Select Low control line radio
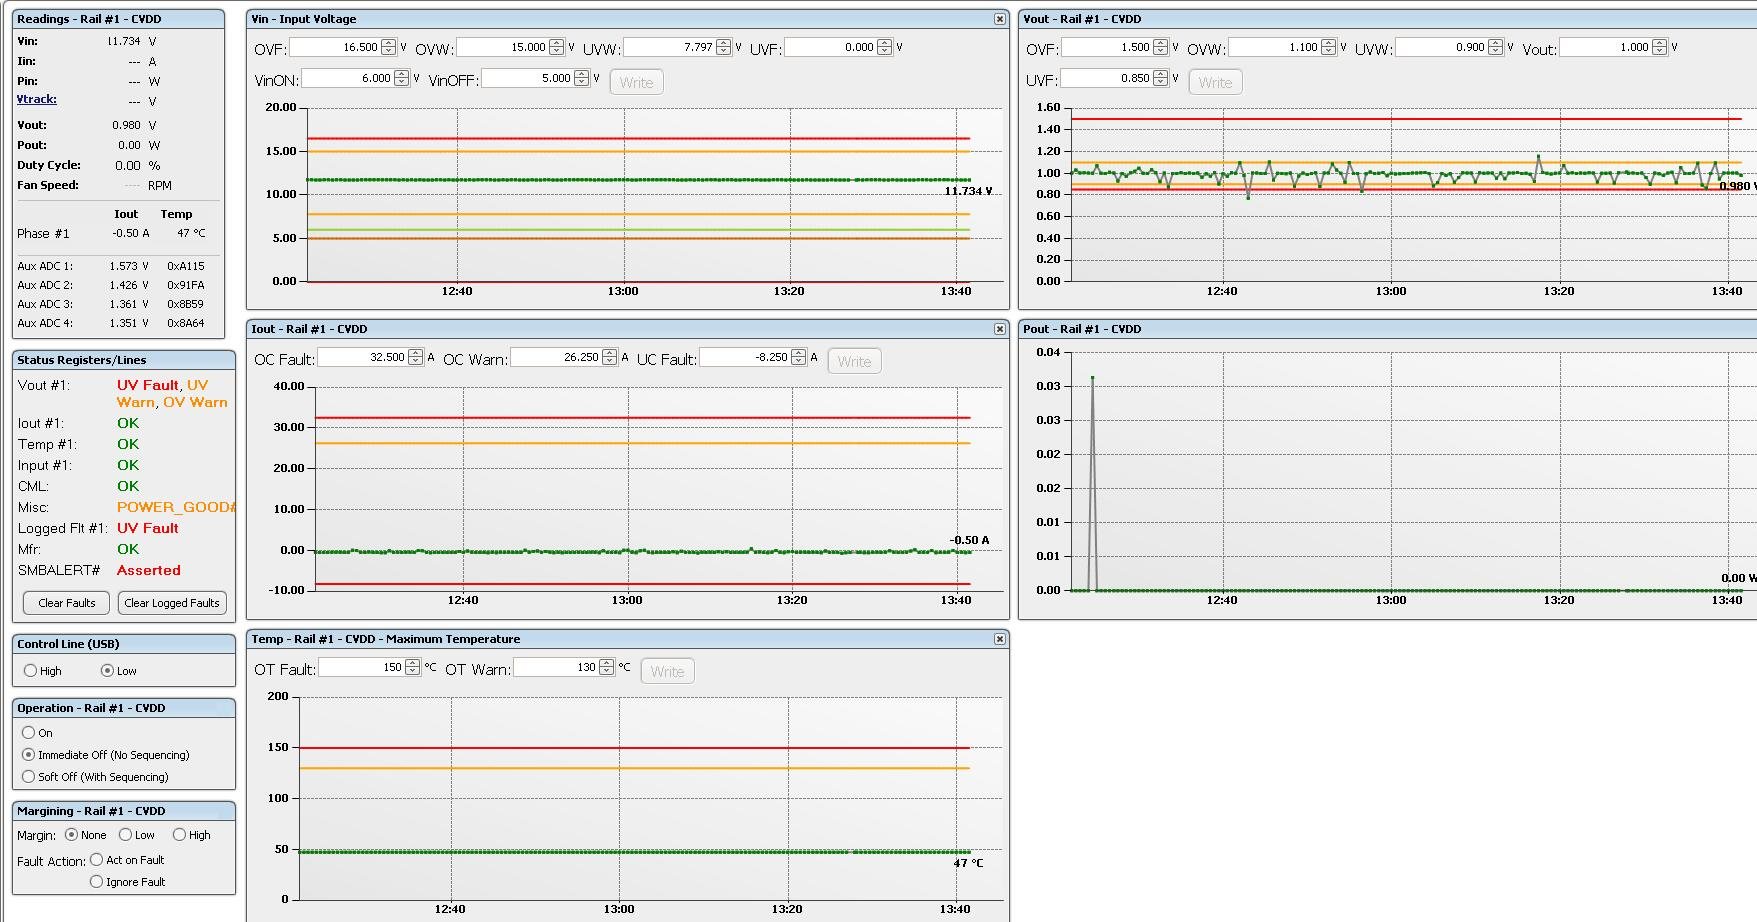1757x922 pixels. [107, 671]
